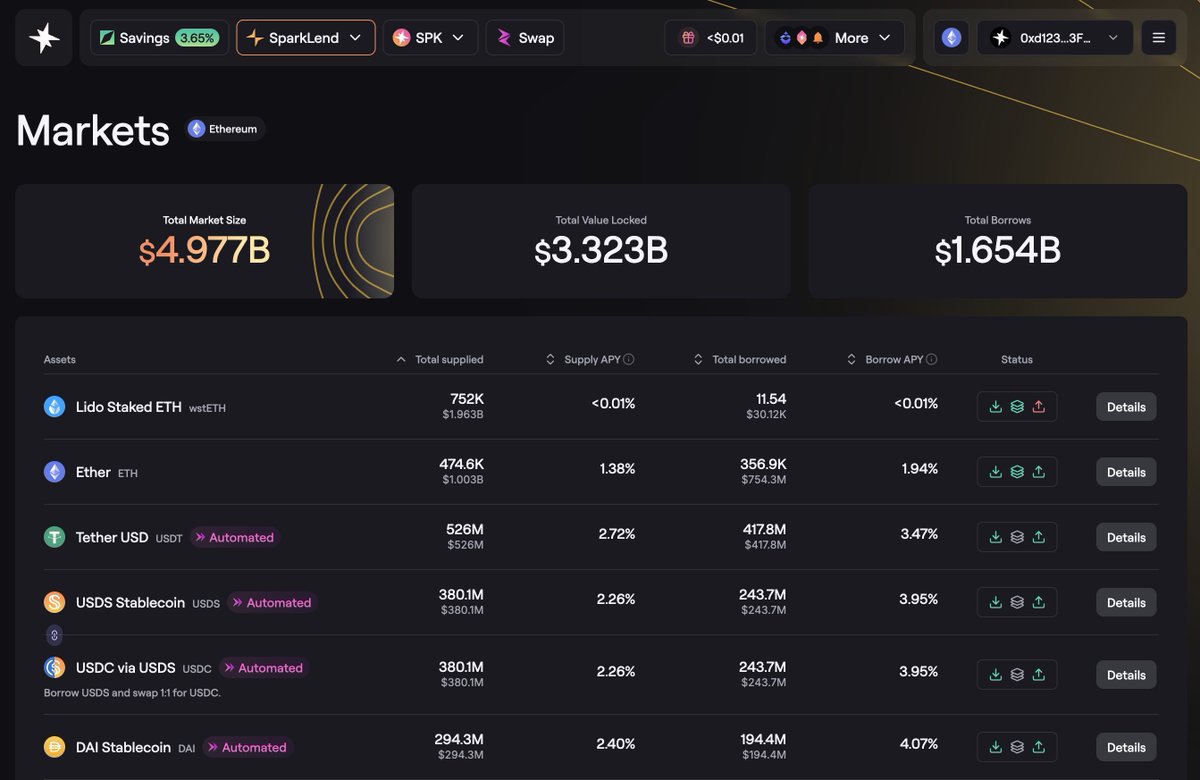Click the Lido Staked ETH token icon
This screenshot has width=1200, height=780.
55,407
